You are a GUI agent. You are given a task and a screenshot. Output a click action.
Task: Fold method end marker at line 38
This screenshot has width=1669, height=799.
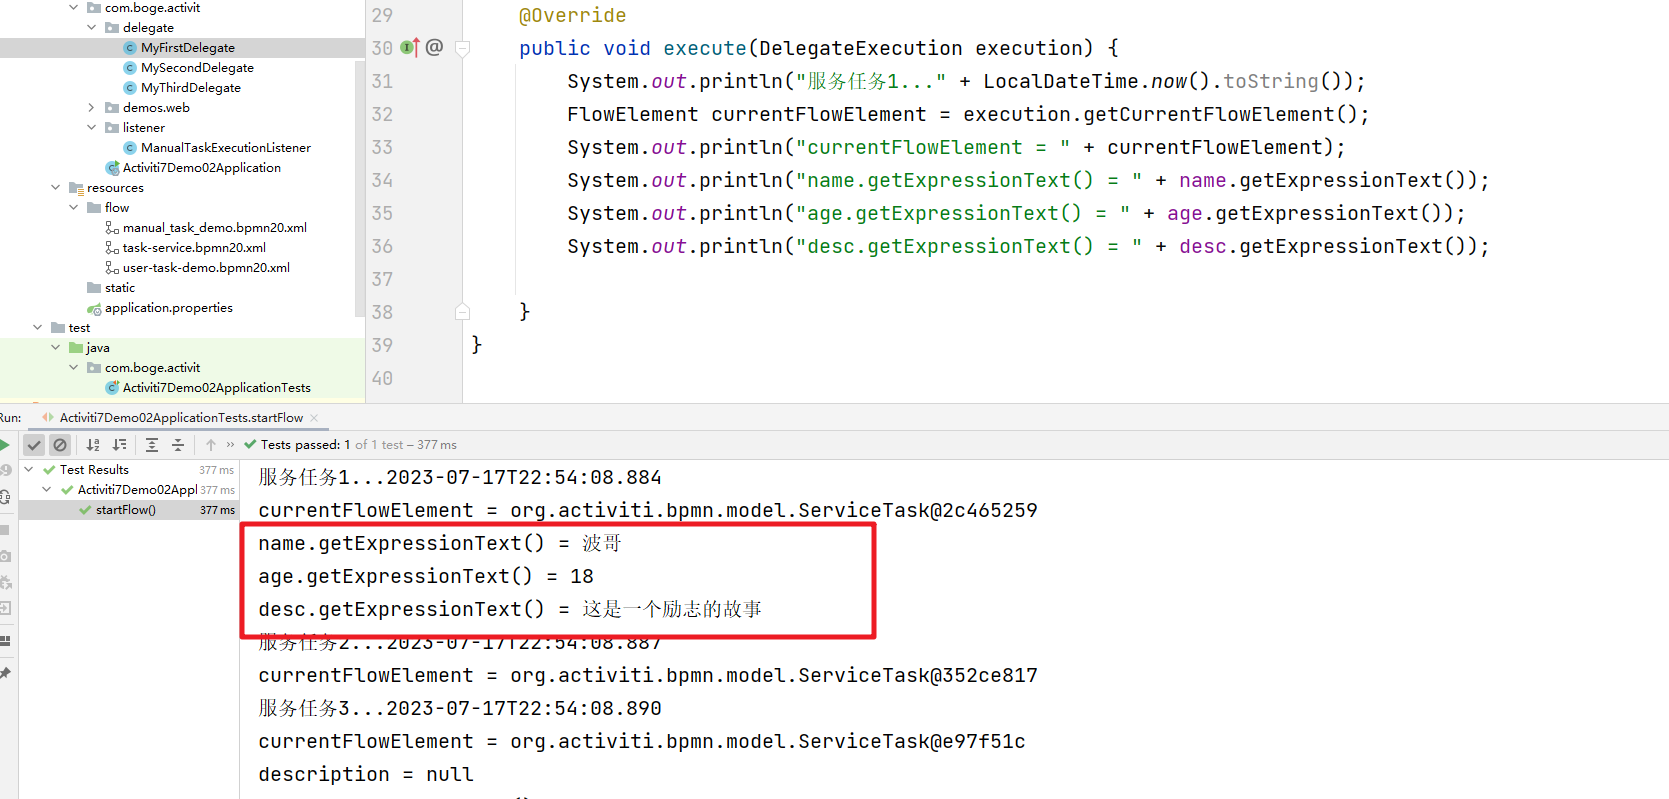click(x=462, y=312)
